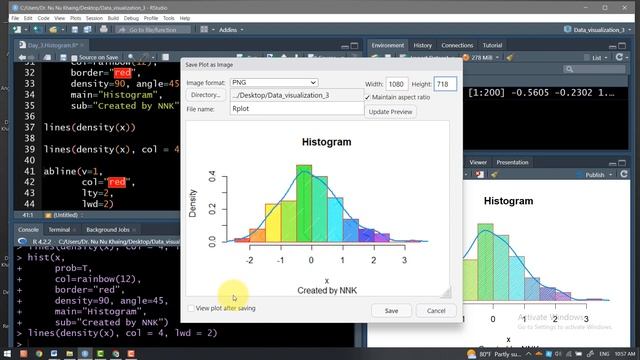Screen dimensions: 640x360
Task: Click the clear all plots broom icon
Action: point(494,175)
